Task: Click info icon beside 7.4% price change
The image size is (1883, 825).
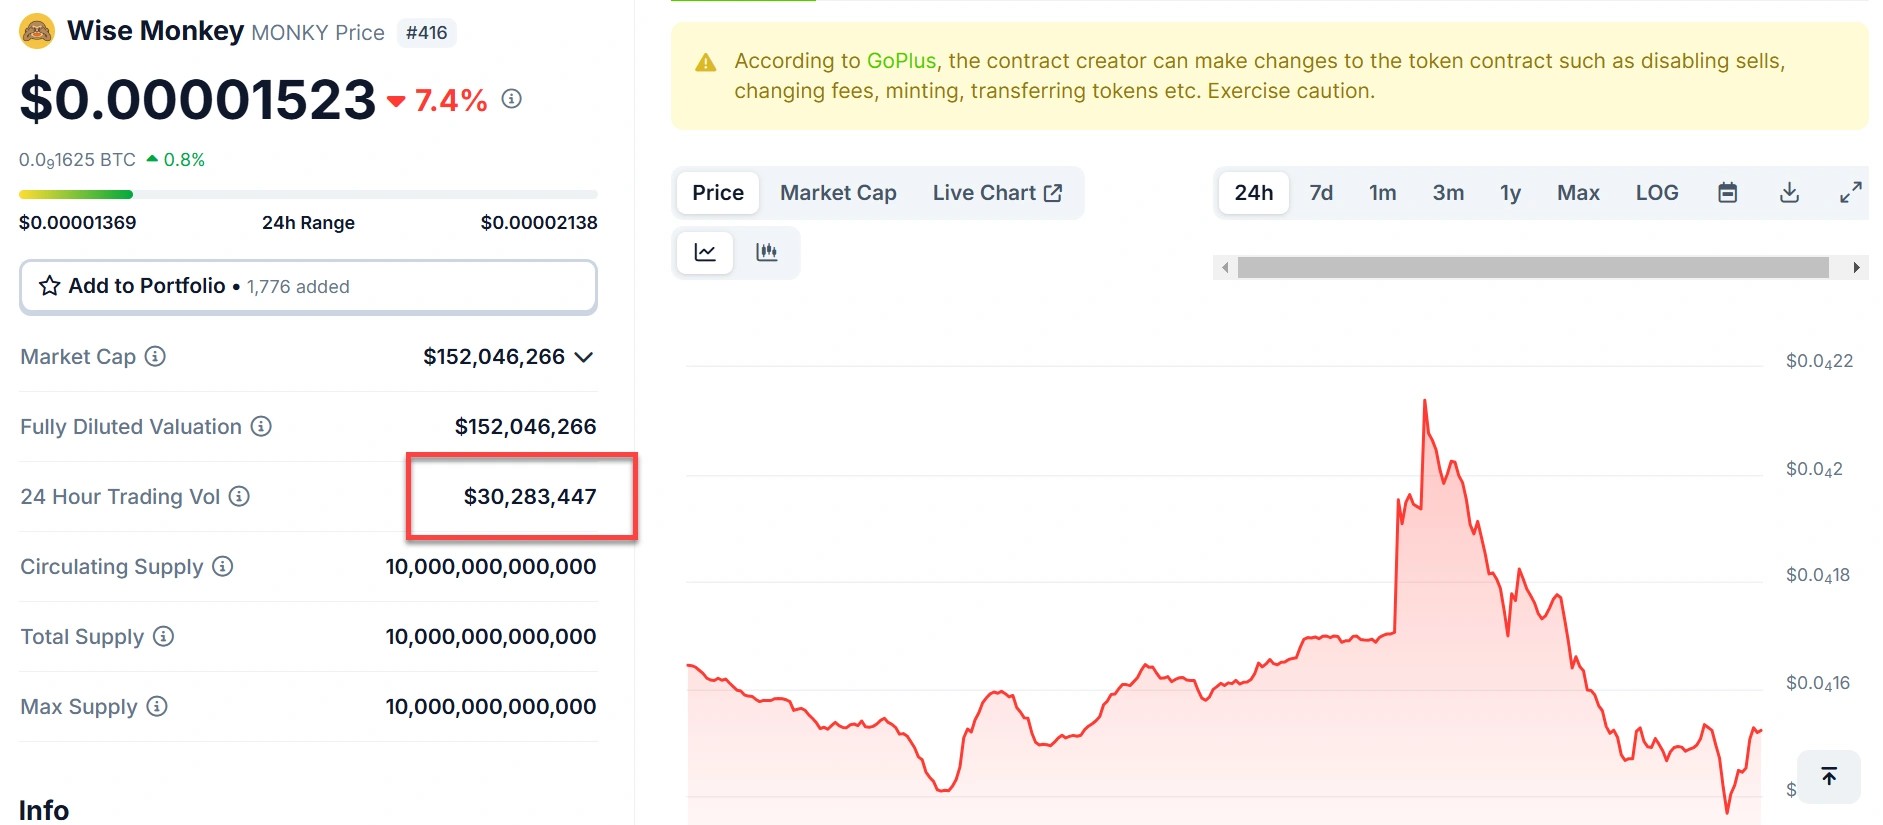Action: click(x=511, y=99)
